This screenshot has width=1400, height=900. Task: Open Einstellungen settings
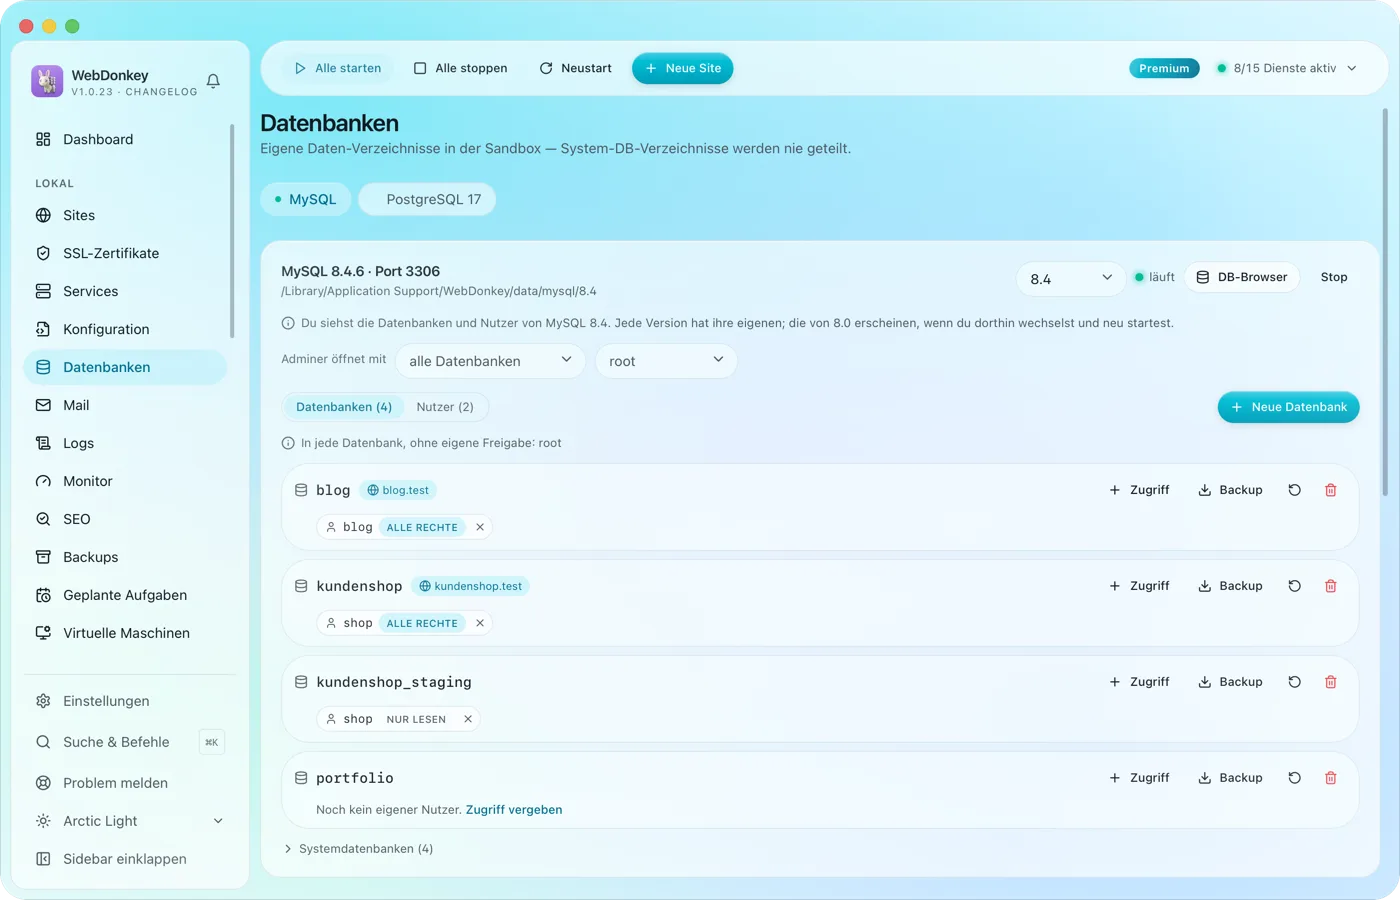(x=125, y=701)
